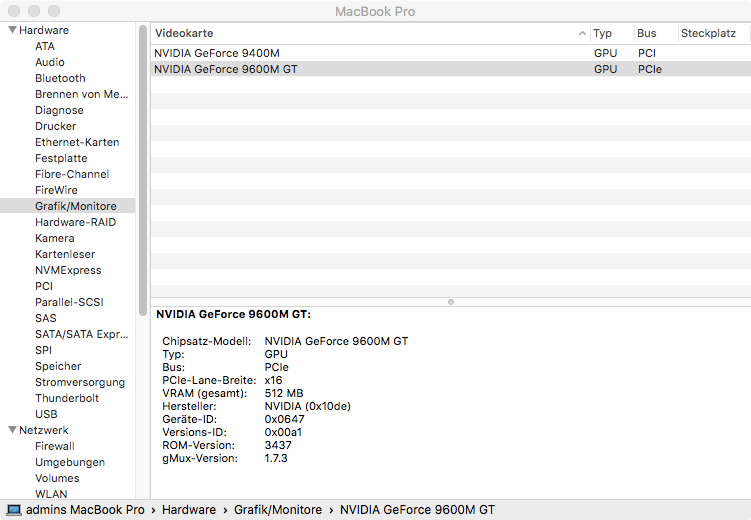Click the sort arrow in Videokarte header

click(582, 33)
